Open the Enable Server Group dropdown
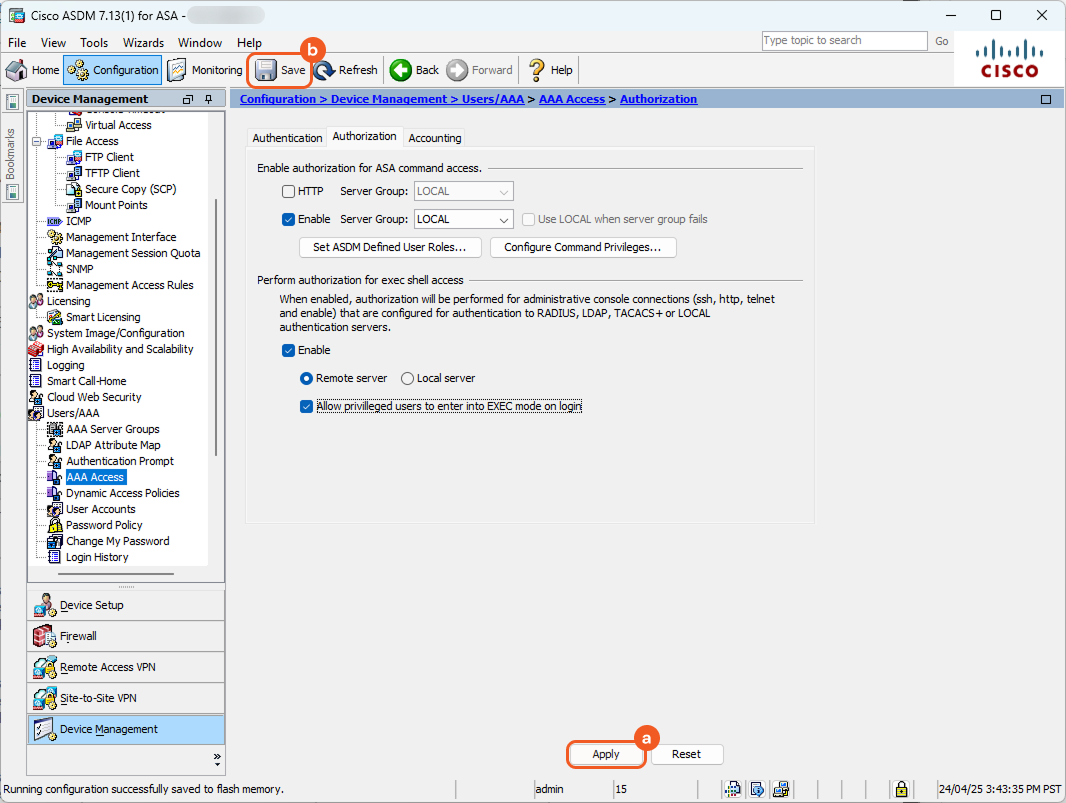This screenshot has width=1066, height=803. [x=504, y=219]
